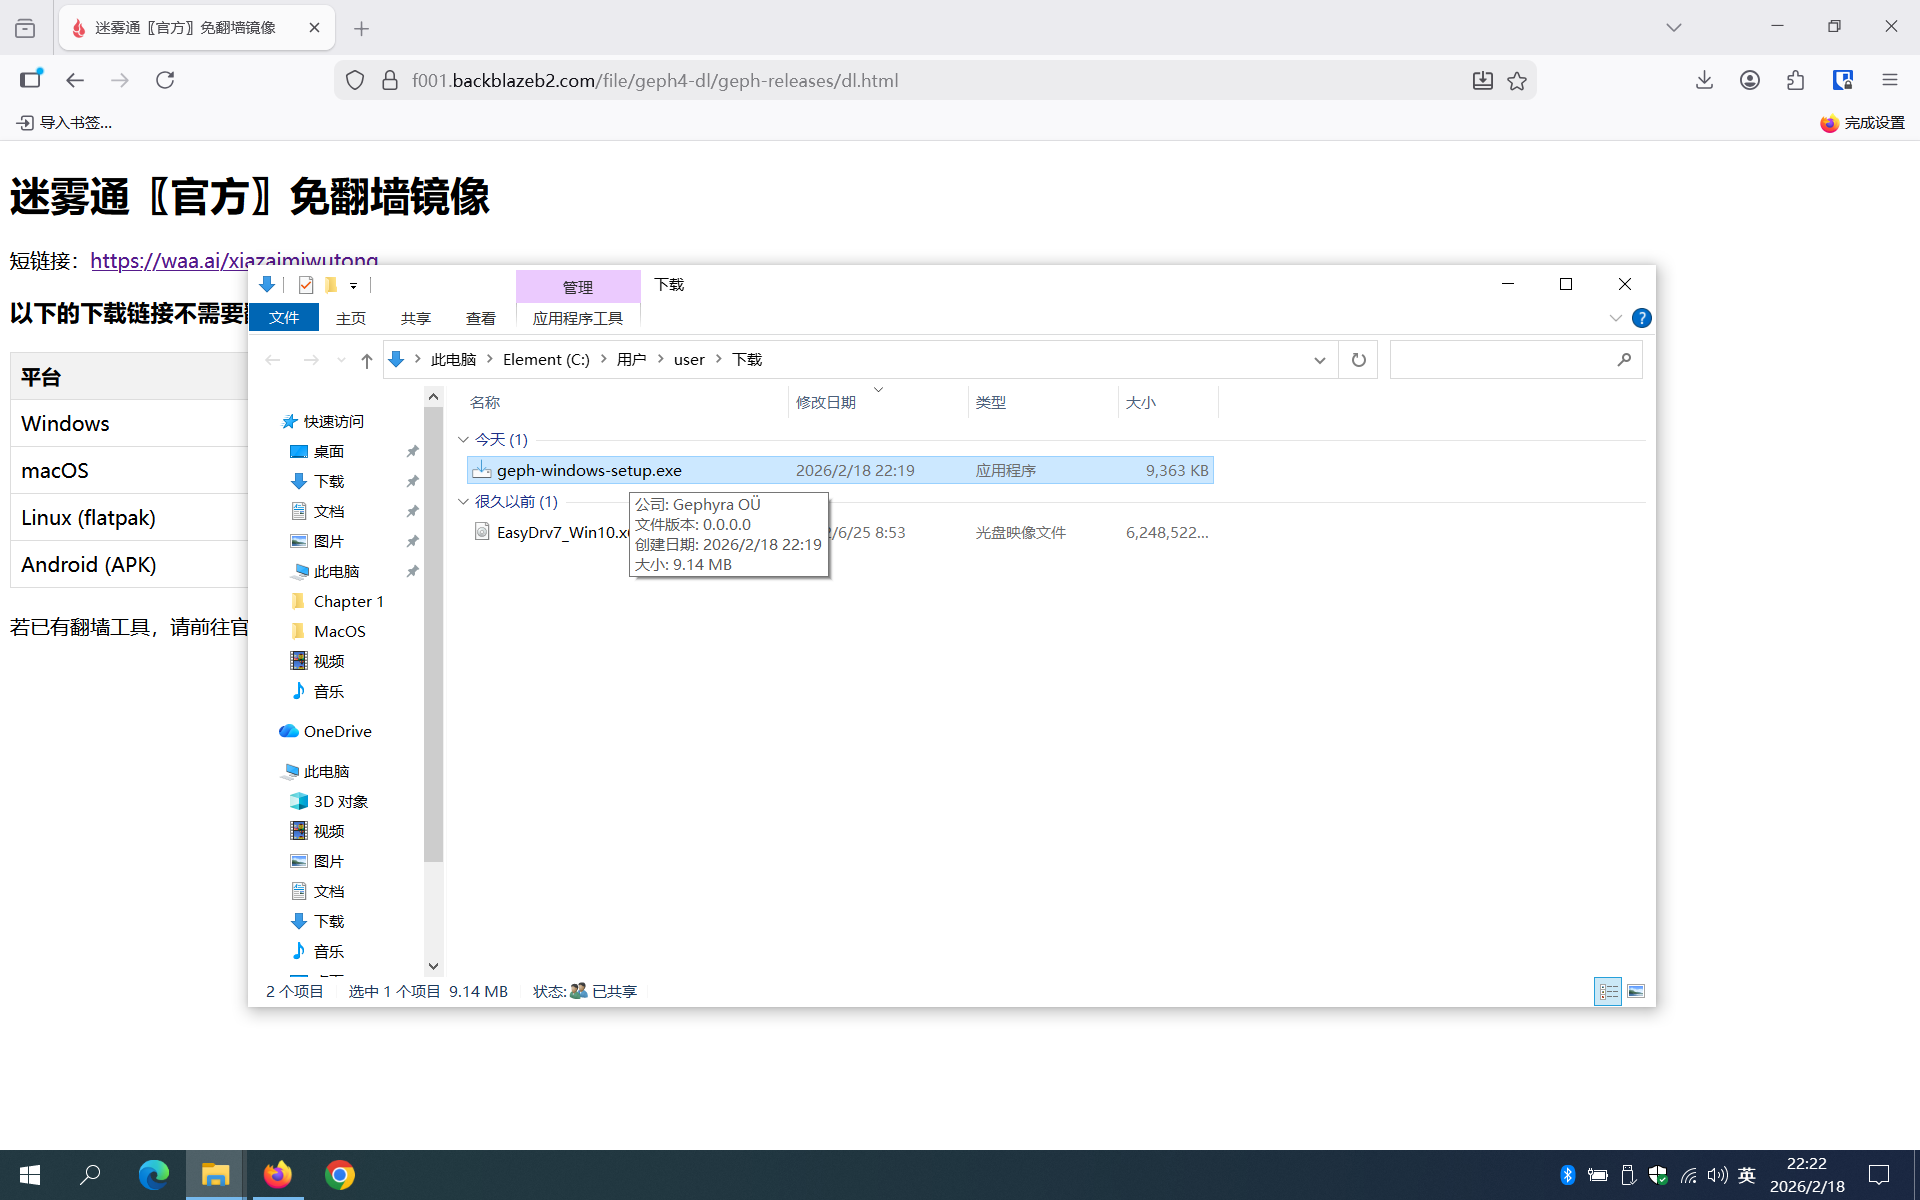This screenshot has width=1920, height=1200.
Task: Open Firefox extensions puzzle icon
Action: coord(1795,80)
